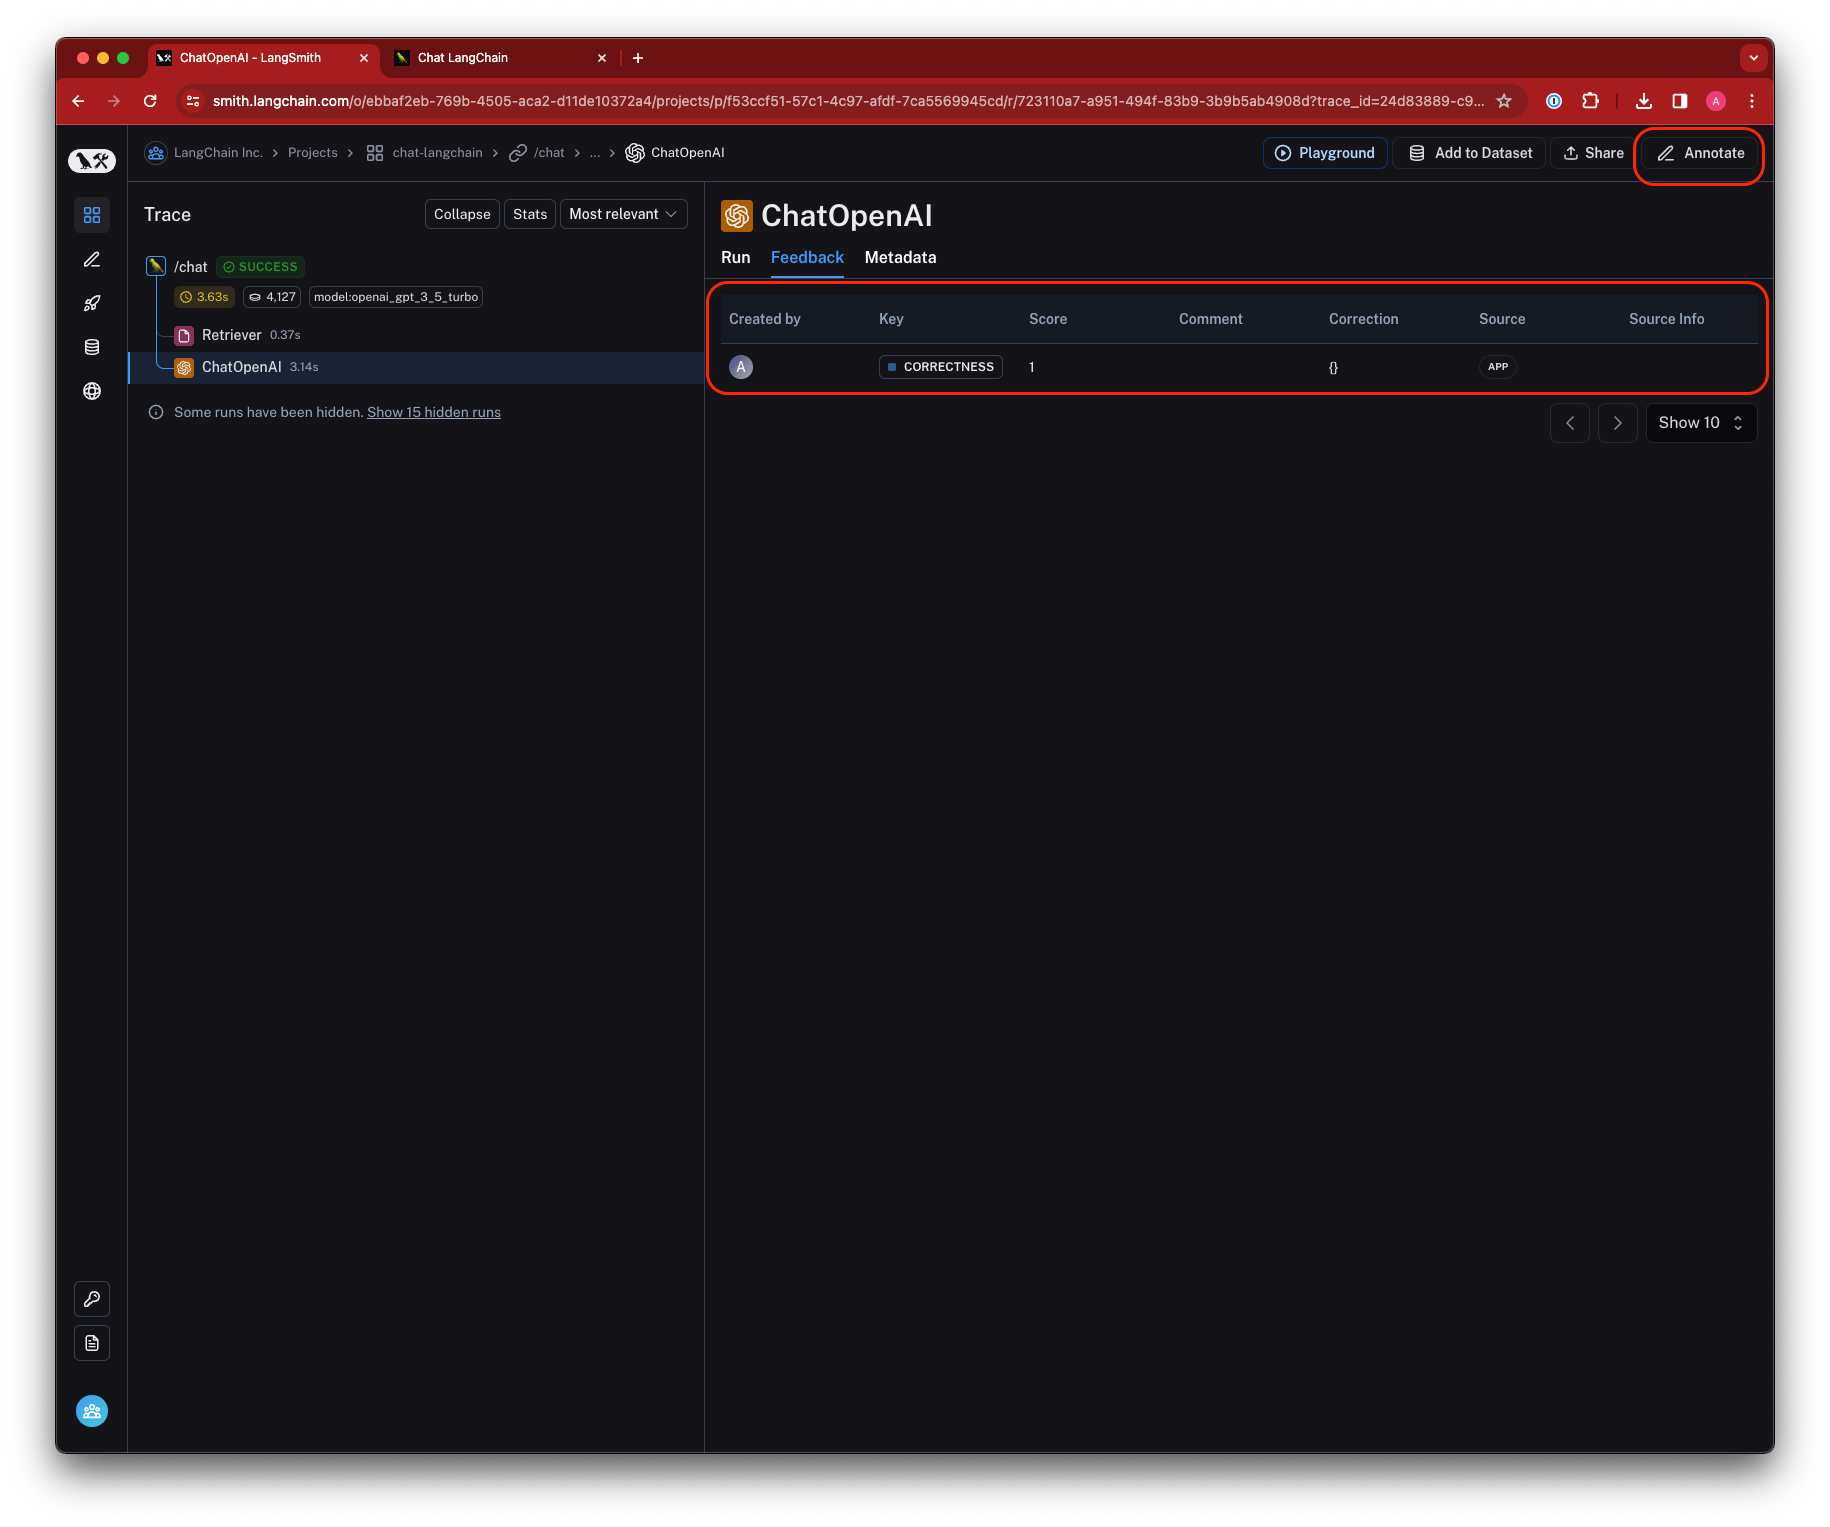Open the API keys key icon
1830x1527 pixels.
(x=92, y=1299)
